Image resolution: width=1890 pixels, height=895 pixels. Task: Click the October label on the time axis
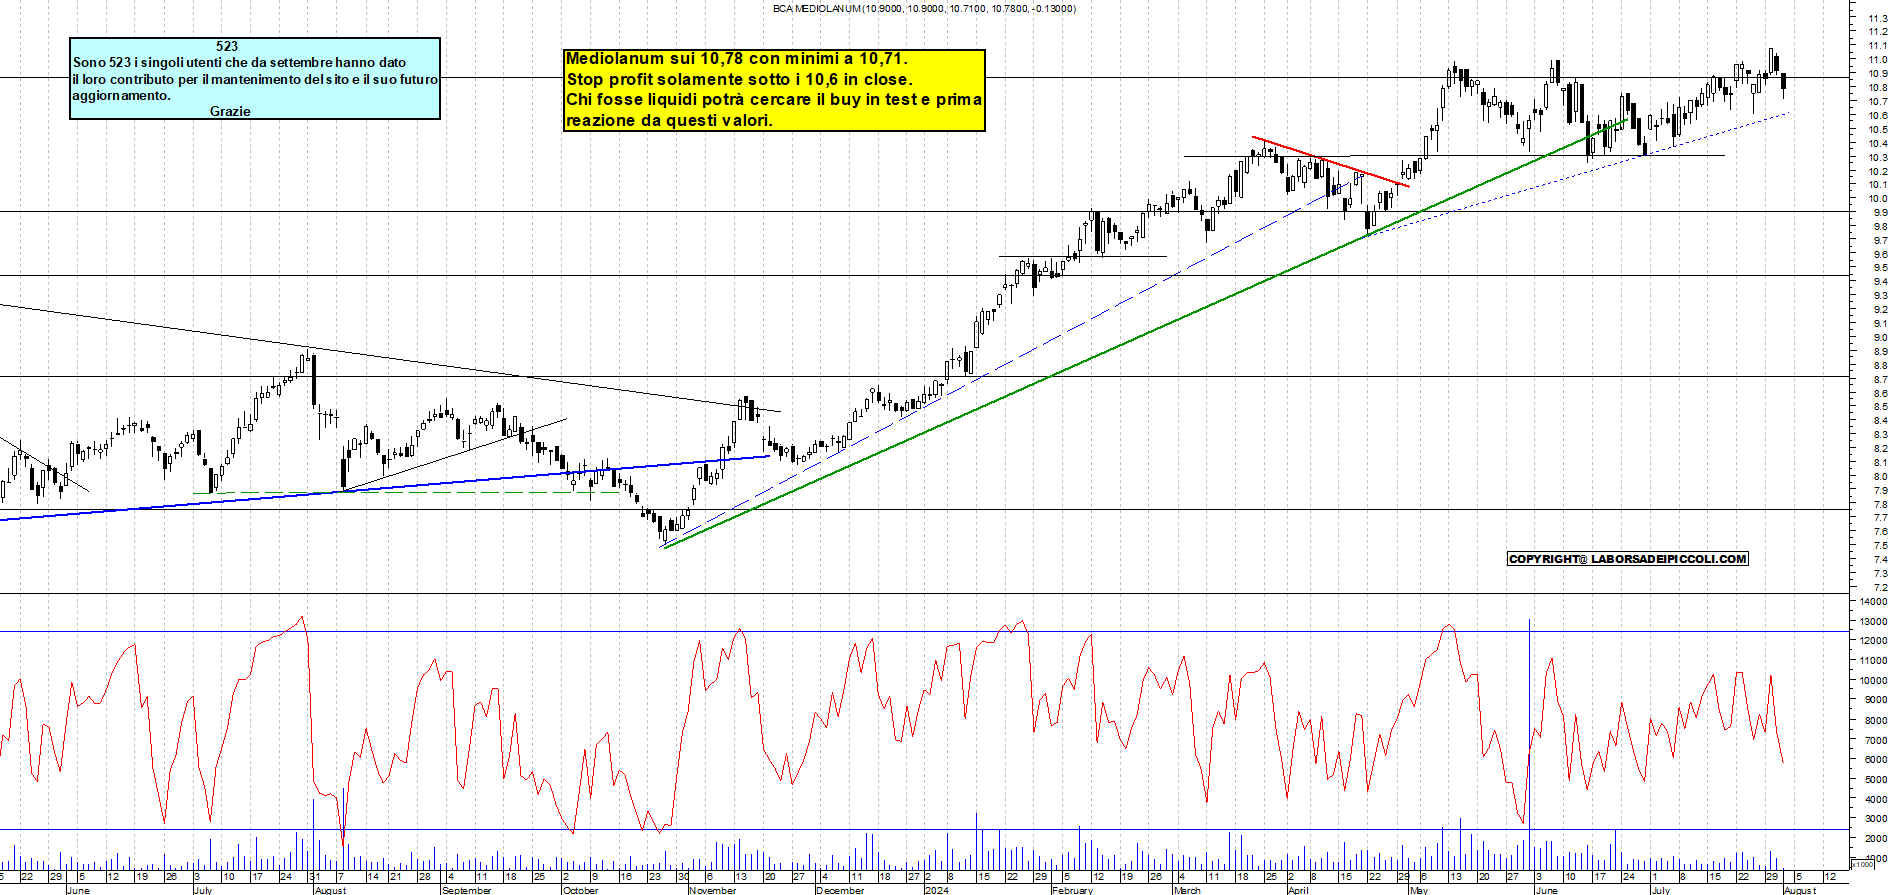click(580, 890)
